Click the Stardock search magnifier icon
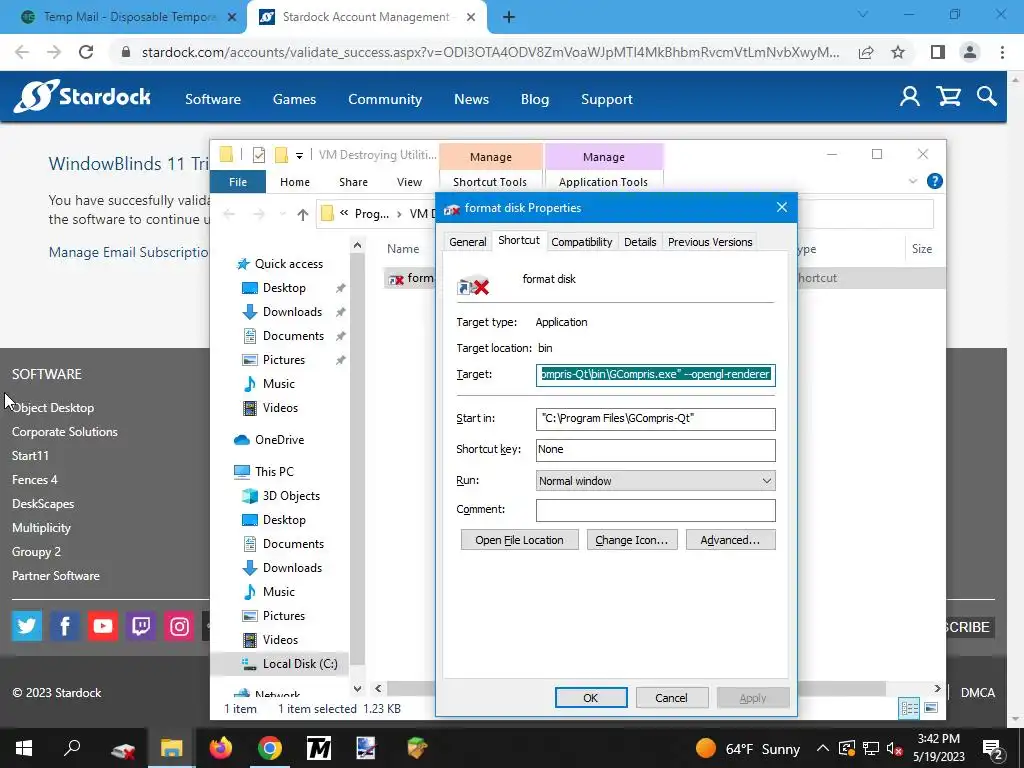1024x768 pixels. [987, 97]
